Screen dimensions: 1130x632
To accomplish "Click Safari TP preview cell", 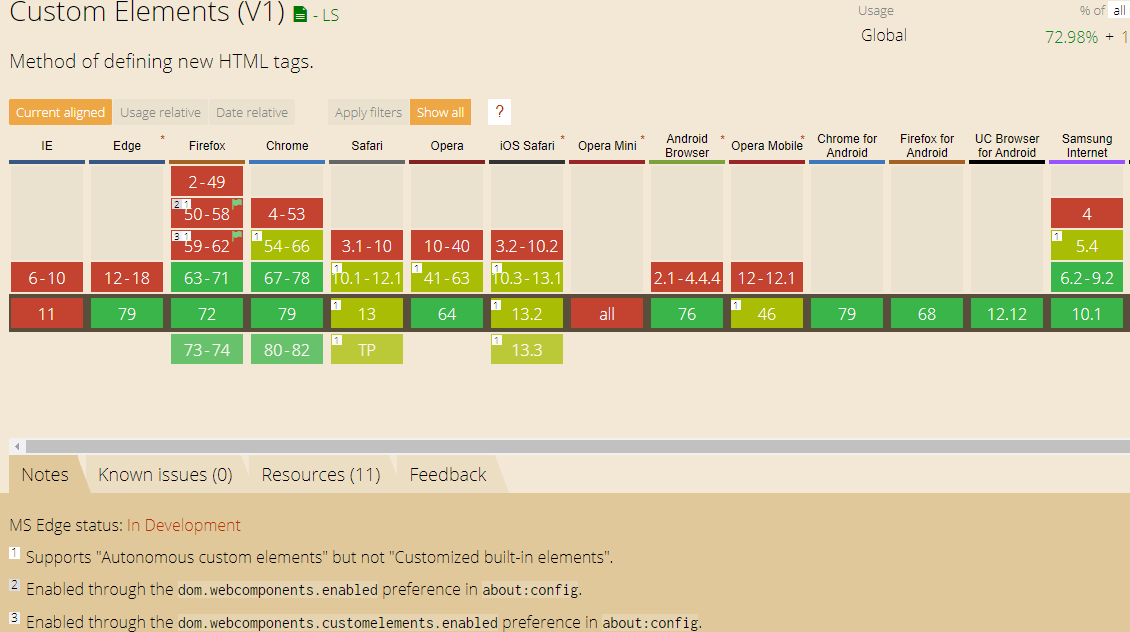I will pyautogui.click(x=367, y=350).
